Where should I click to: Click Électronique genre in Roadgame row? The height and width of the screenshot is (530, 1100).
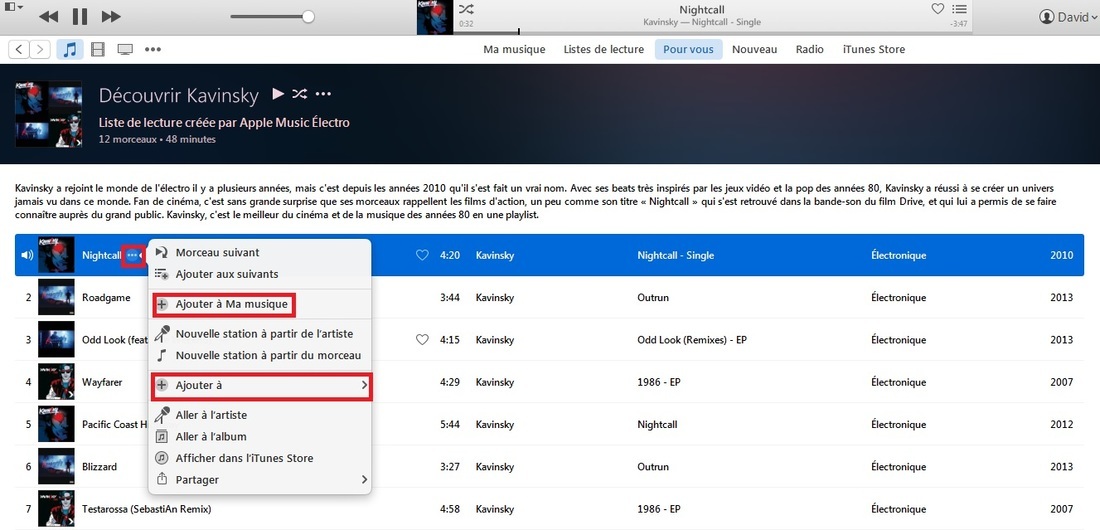(x=898, y=298)
